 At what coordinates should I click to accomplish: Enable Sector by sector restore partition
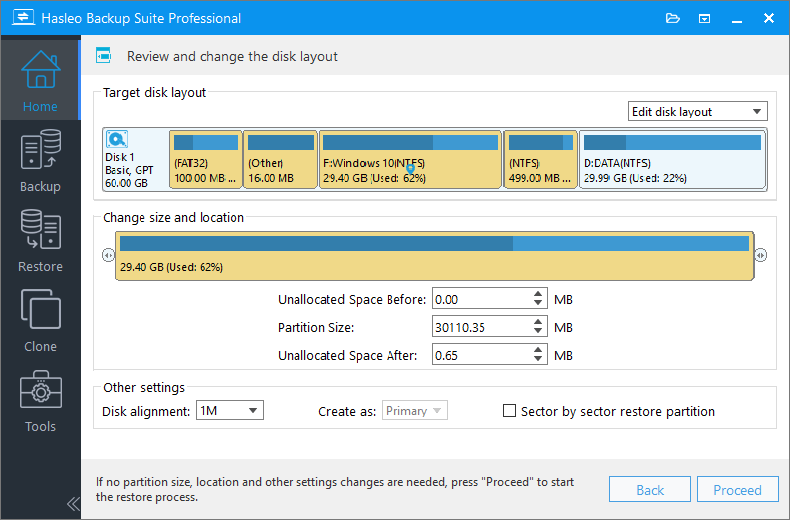pyautogui.click(x=509, y=411)
